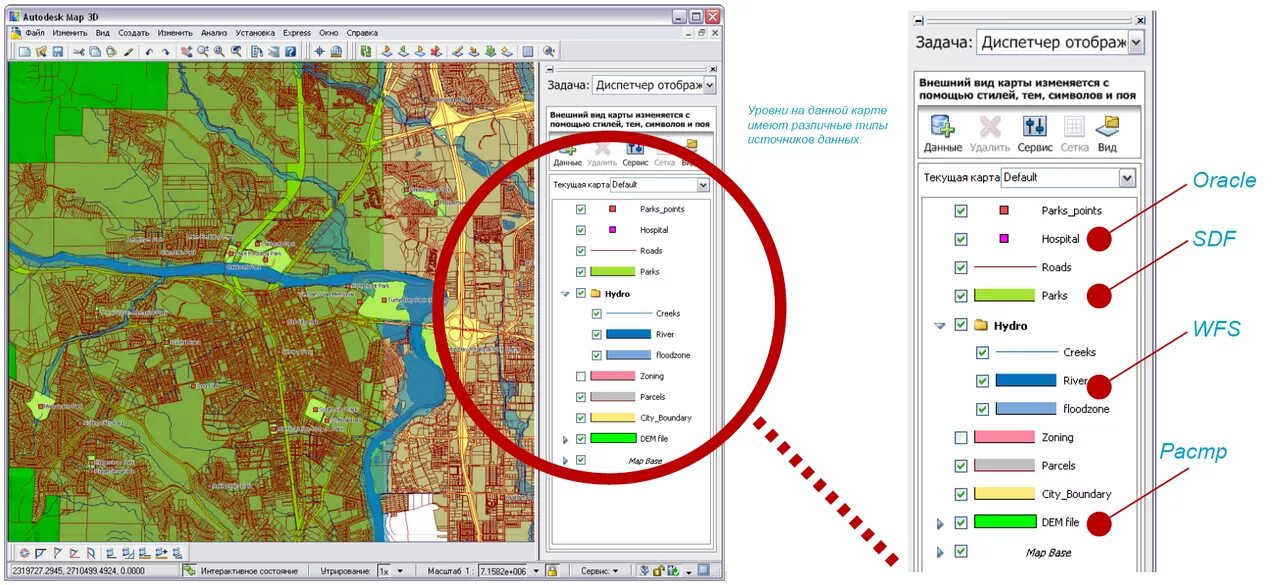
Task: Select DEM file label in the Map 3D window
Action: (654, 438)
